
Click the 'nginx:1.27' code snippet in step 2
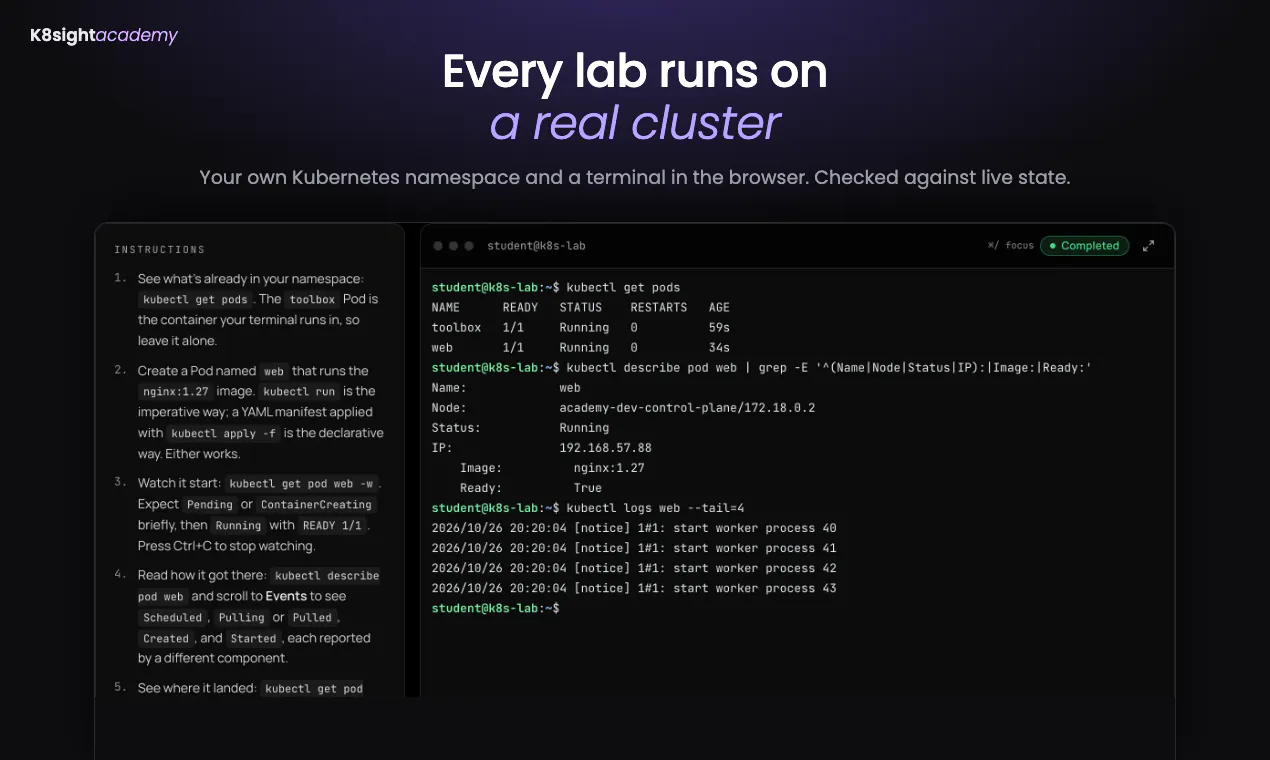[x=176, y=392]
